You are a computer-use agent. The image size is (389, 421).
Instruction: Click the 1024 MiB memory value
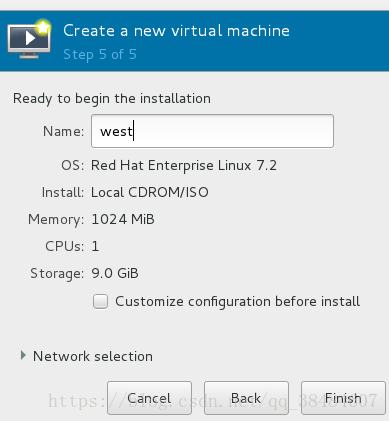123,219
